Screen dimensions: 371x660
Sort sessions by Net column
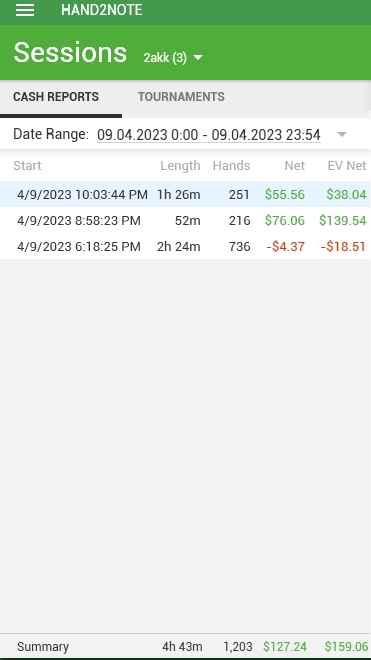(x=294, y=165)
